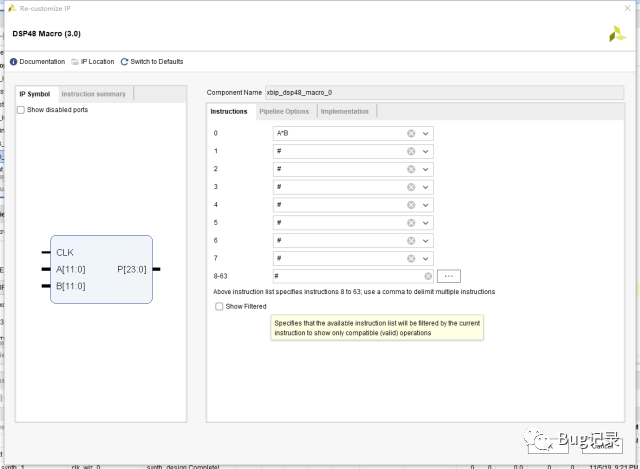The width and height of the screenshot is (640, 469).
Task: Expand the instruction 6 dropdown arrow
Action: coord(425,241)
